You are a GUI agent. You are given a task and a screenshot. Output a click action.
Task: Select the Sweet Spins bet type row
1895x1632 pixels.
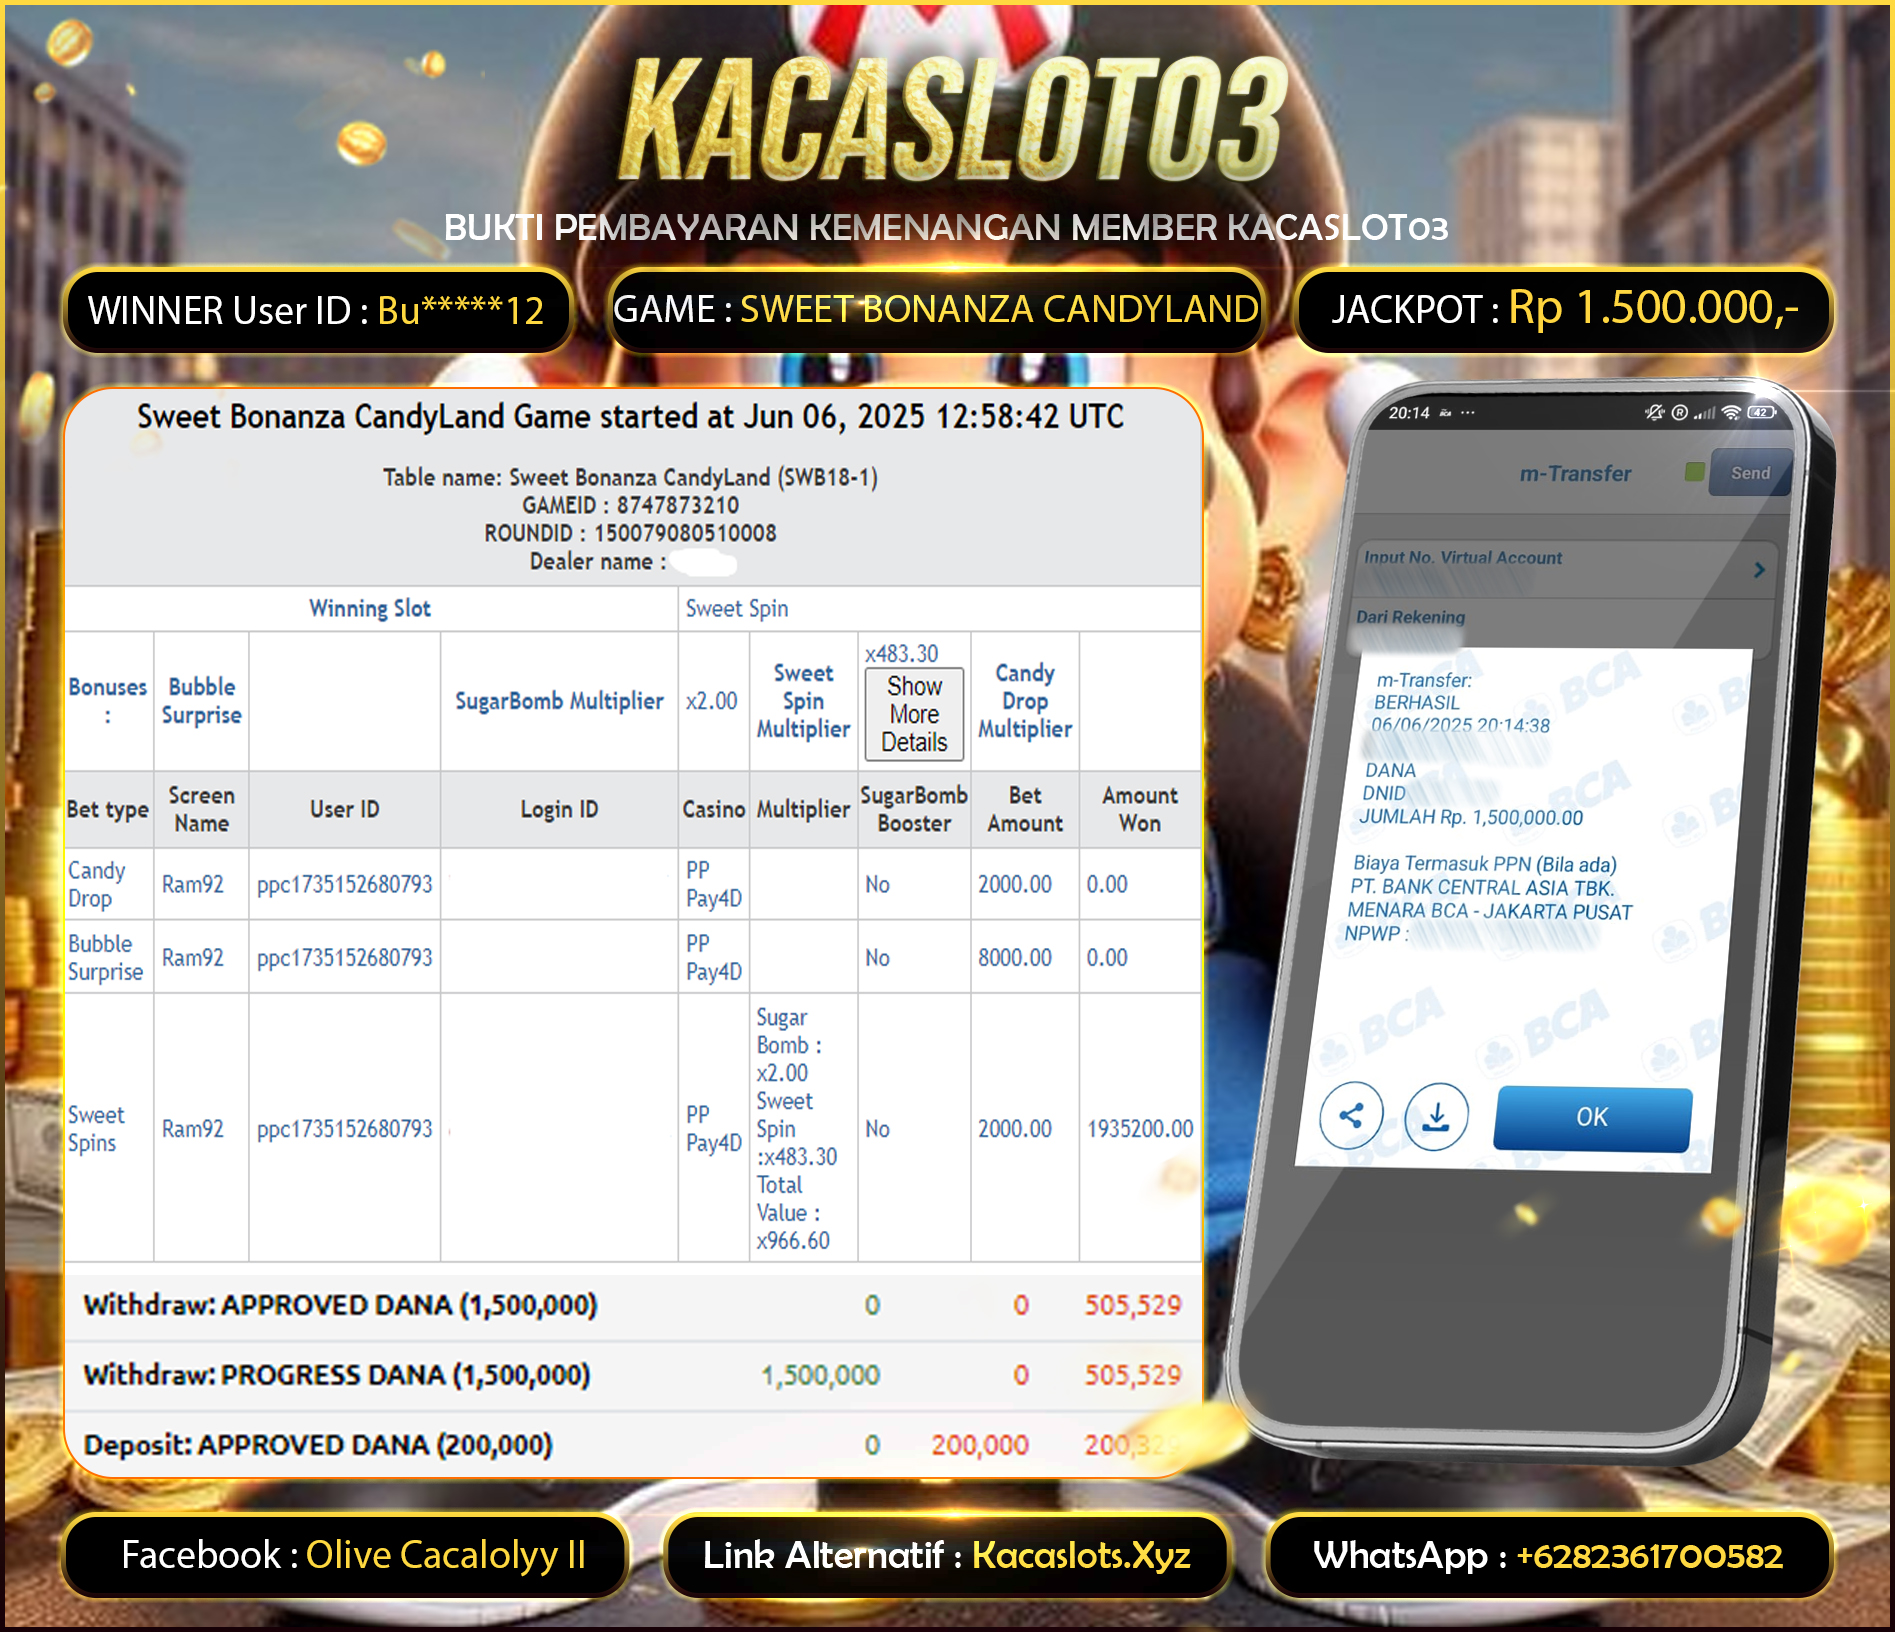click(632, 1128)
